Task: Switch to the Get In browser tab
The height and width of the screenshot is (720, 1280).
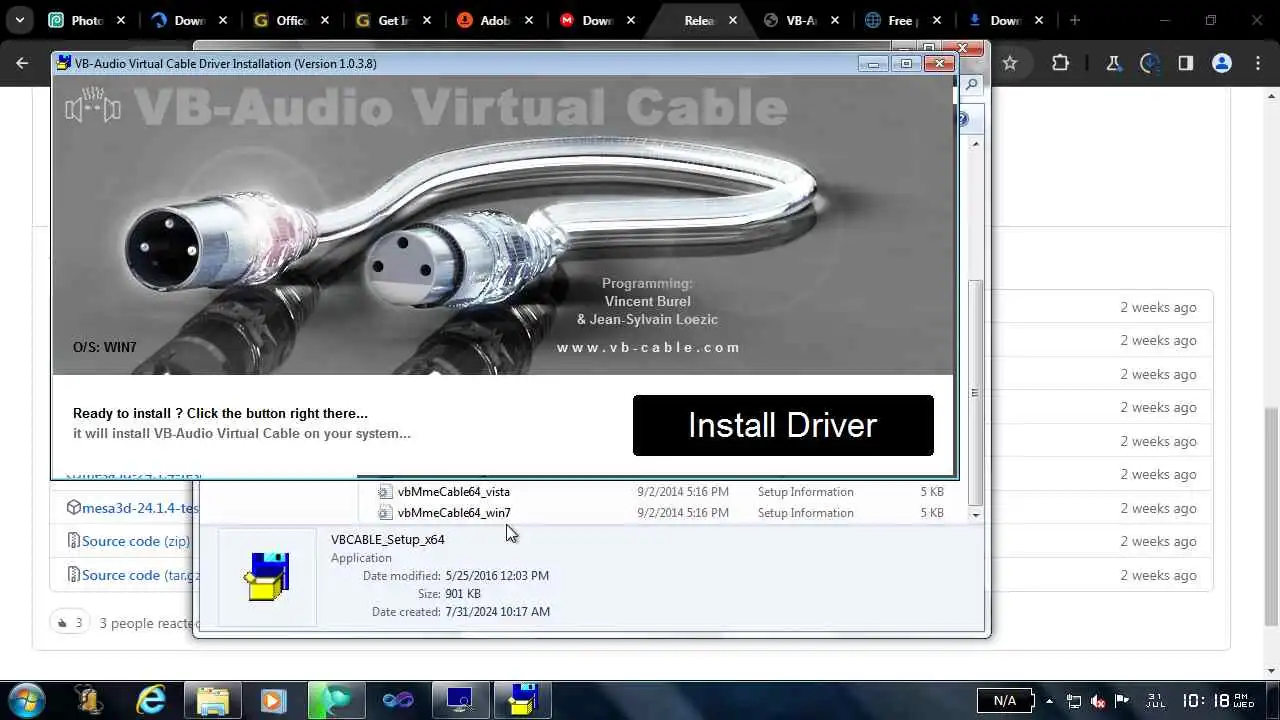Action: (393, 20)
